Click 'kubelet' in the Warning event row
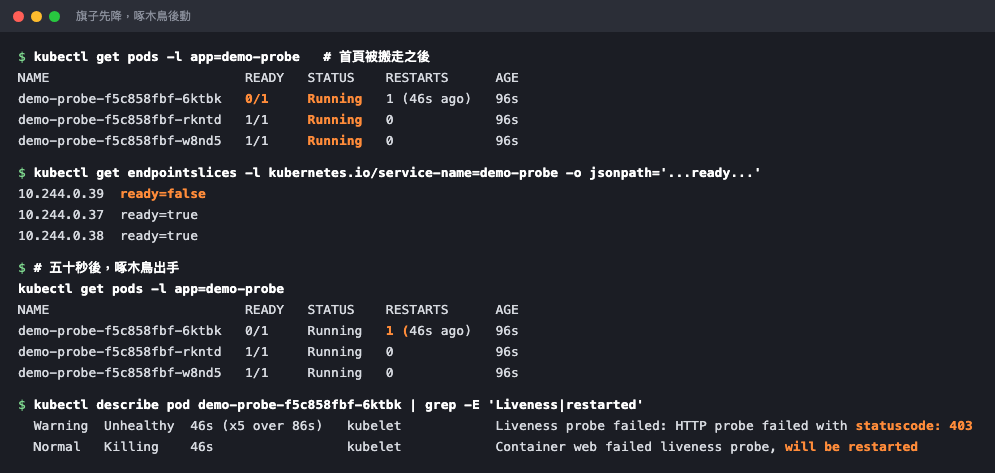 pos(374,426)
